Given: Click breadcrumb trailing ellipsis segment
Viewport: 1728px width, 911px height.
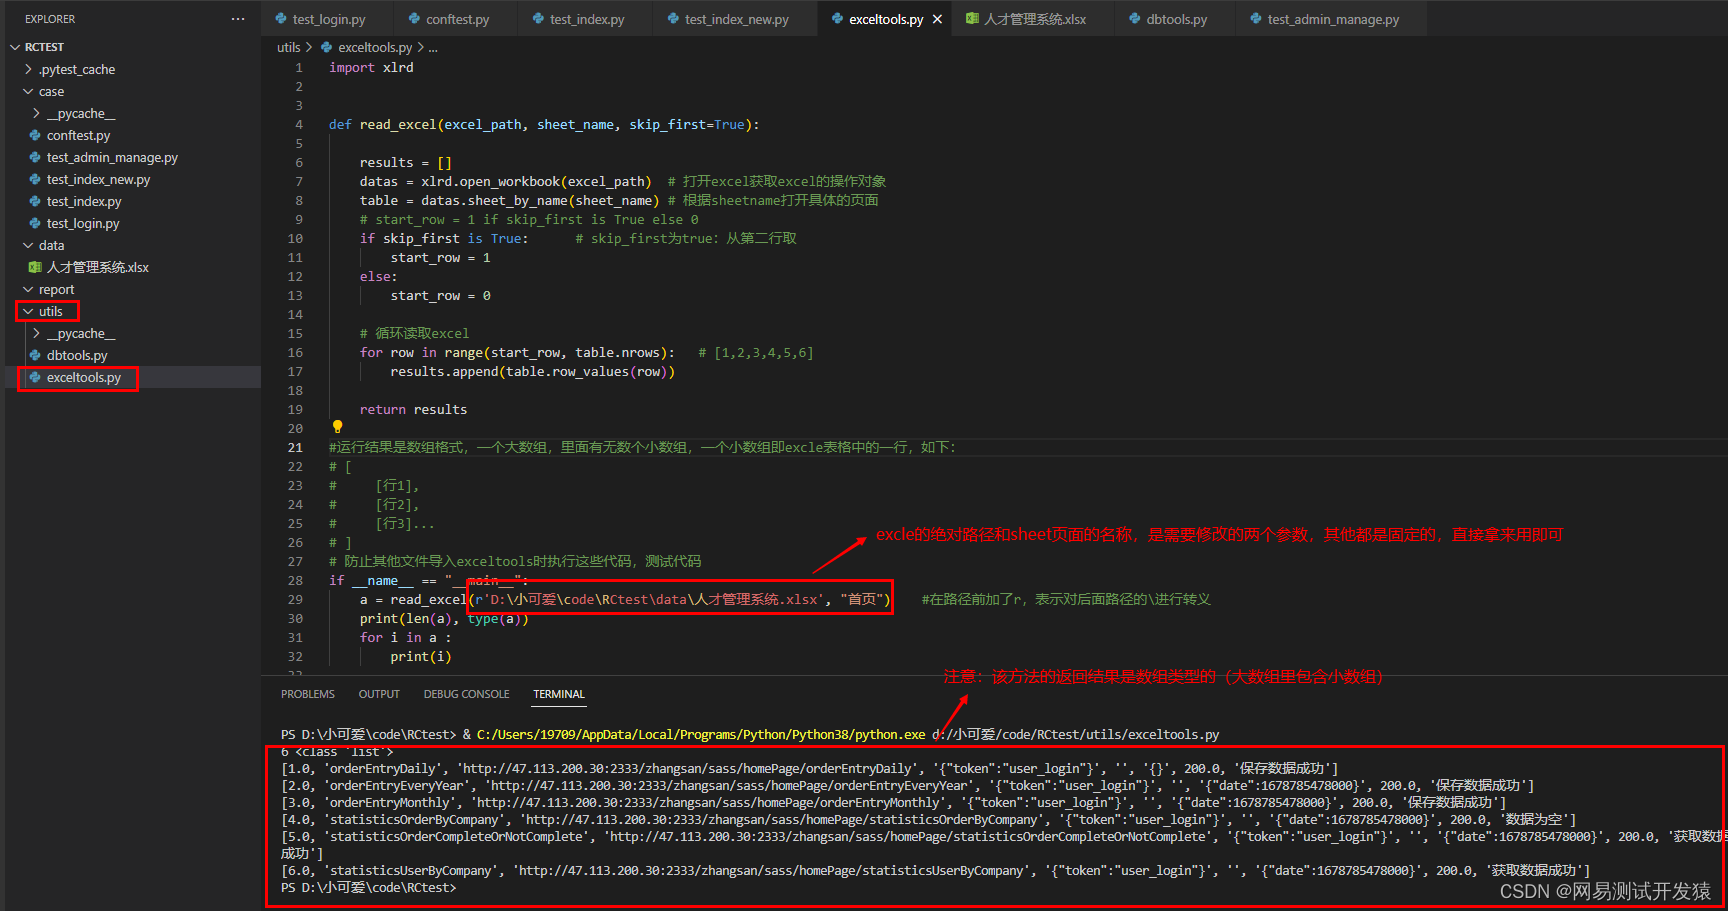Looking at the screenshot, I should (433, 47).
